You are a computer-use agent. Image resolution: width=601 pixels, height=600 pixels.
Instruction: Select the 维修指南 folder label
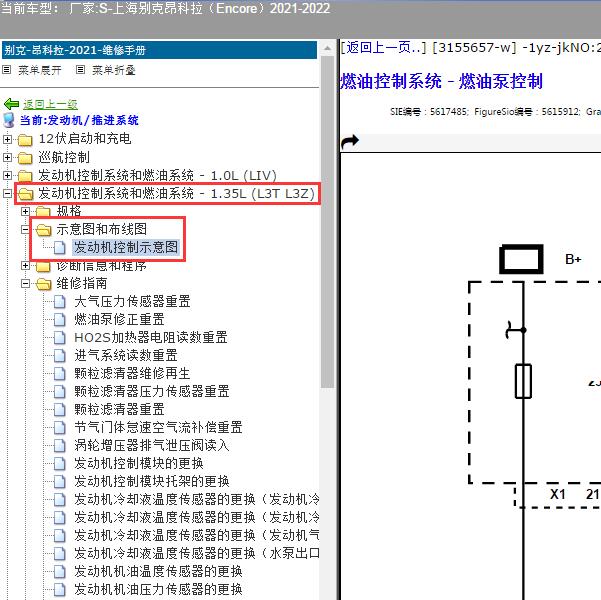[82, 283]
